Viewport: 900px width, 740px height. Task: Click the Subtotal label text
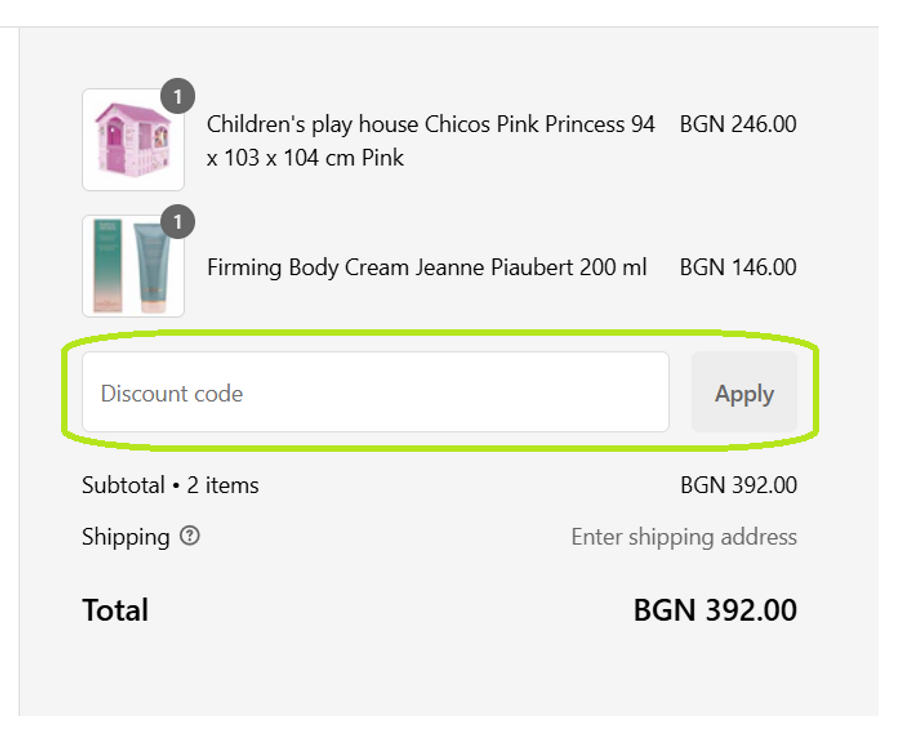123,486
